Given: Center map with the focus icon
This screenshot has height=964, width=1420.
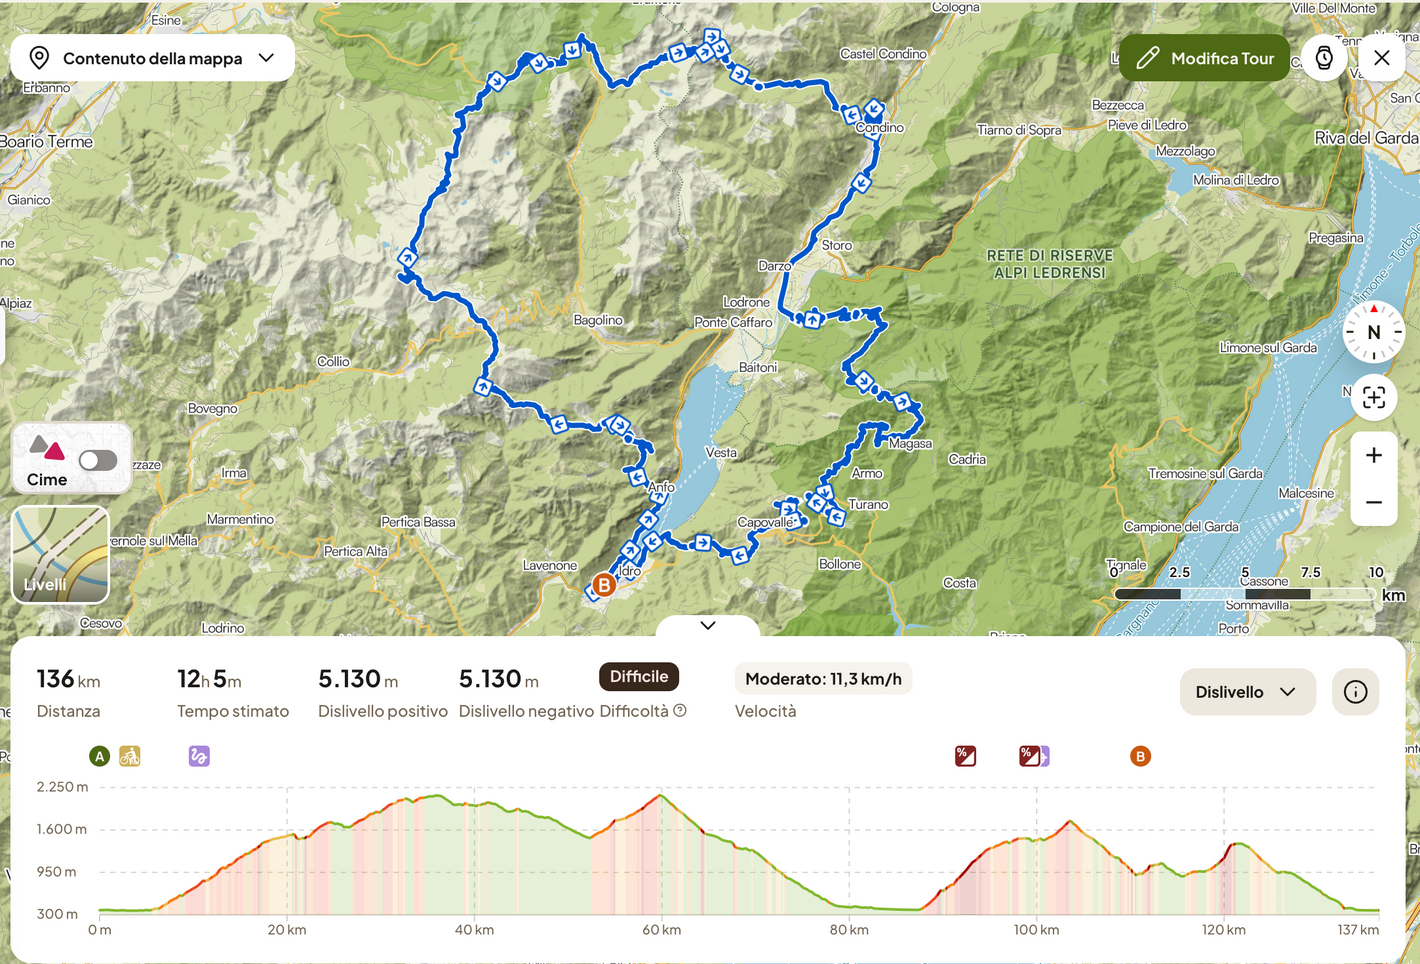Looking at the screenshot, I should [x=1373, y=397].
